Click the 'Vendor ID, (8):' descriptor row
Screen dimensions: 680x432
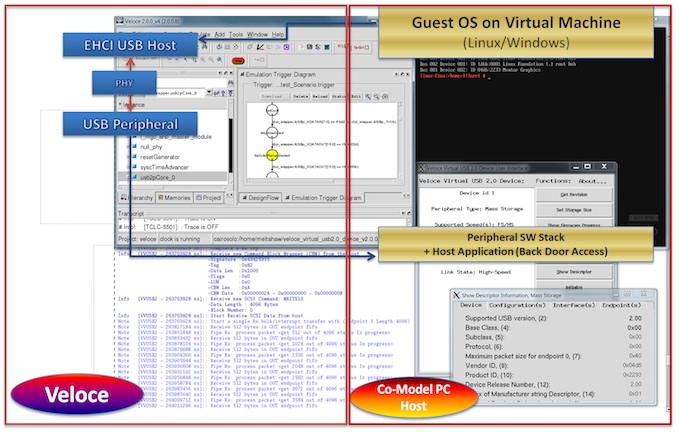point(553,365)
